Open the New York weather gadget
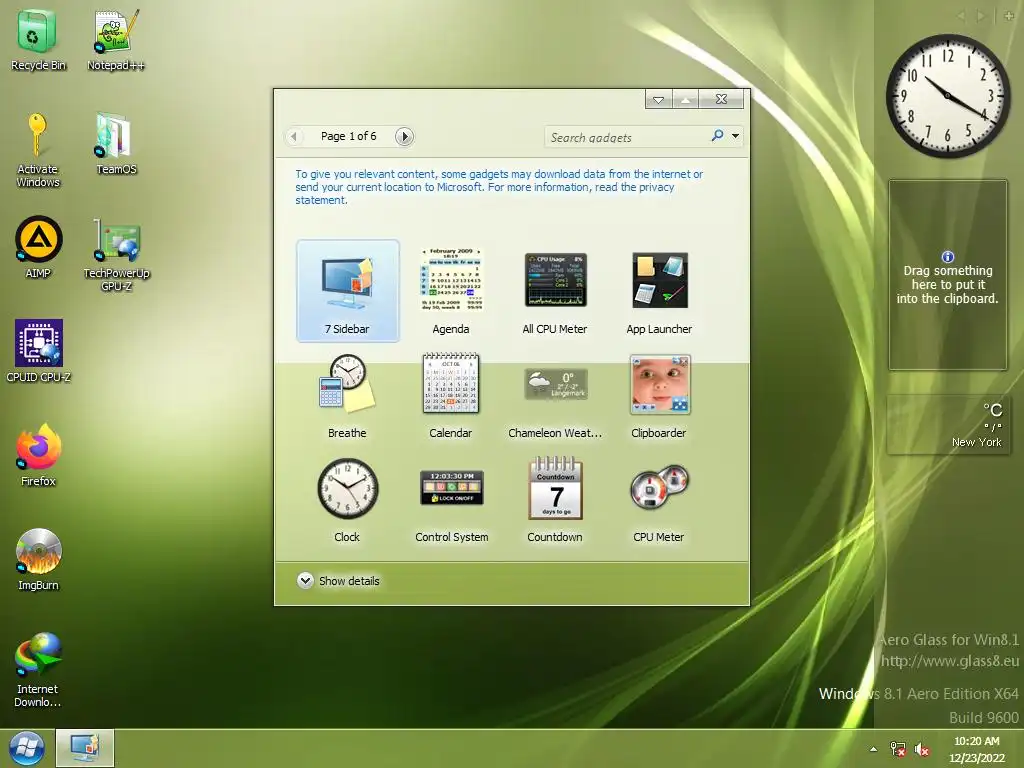The width and height of the screenshot is (1024, 768). coord(948,424)
